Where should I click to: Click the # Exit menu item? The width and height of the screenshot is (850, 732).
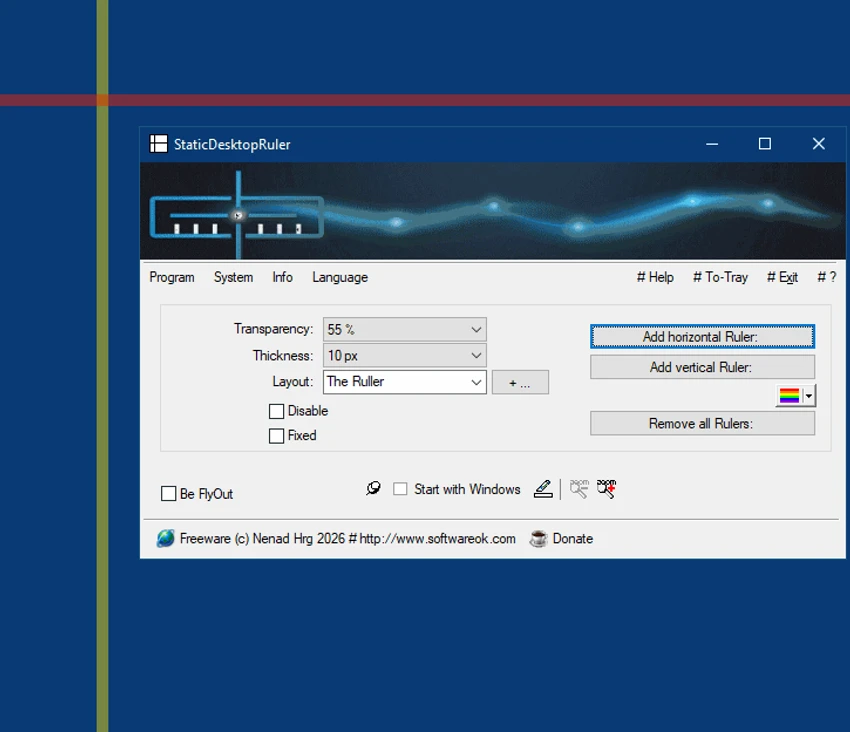point(782,277)
